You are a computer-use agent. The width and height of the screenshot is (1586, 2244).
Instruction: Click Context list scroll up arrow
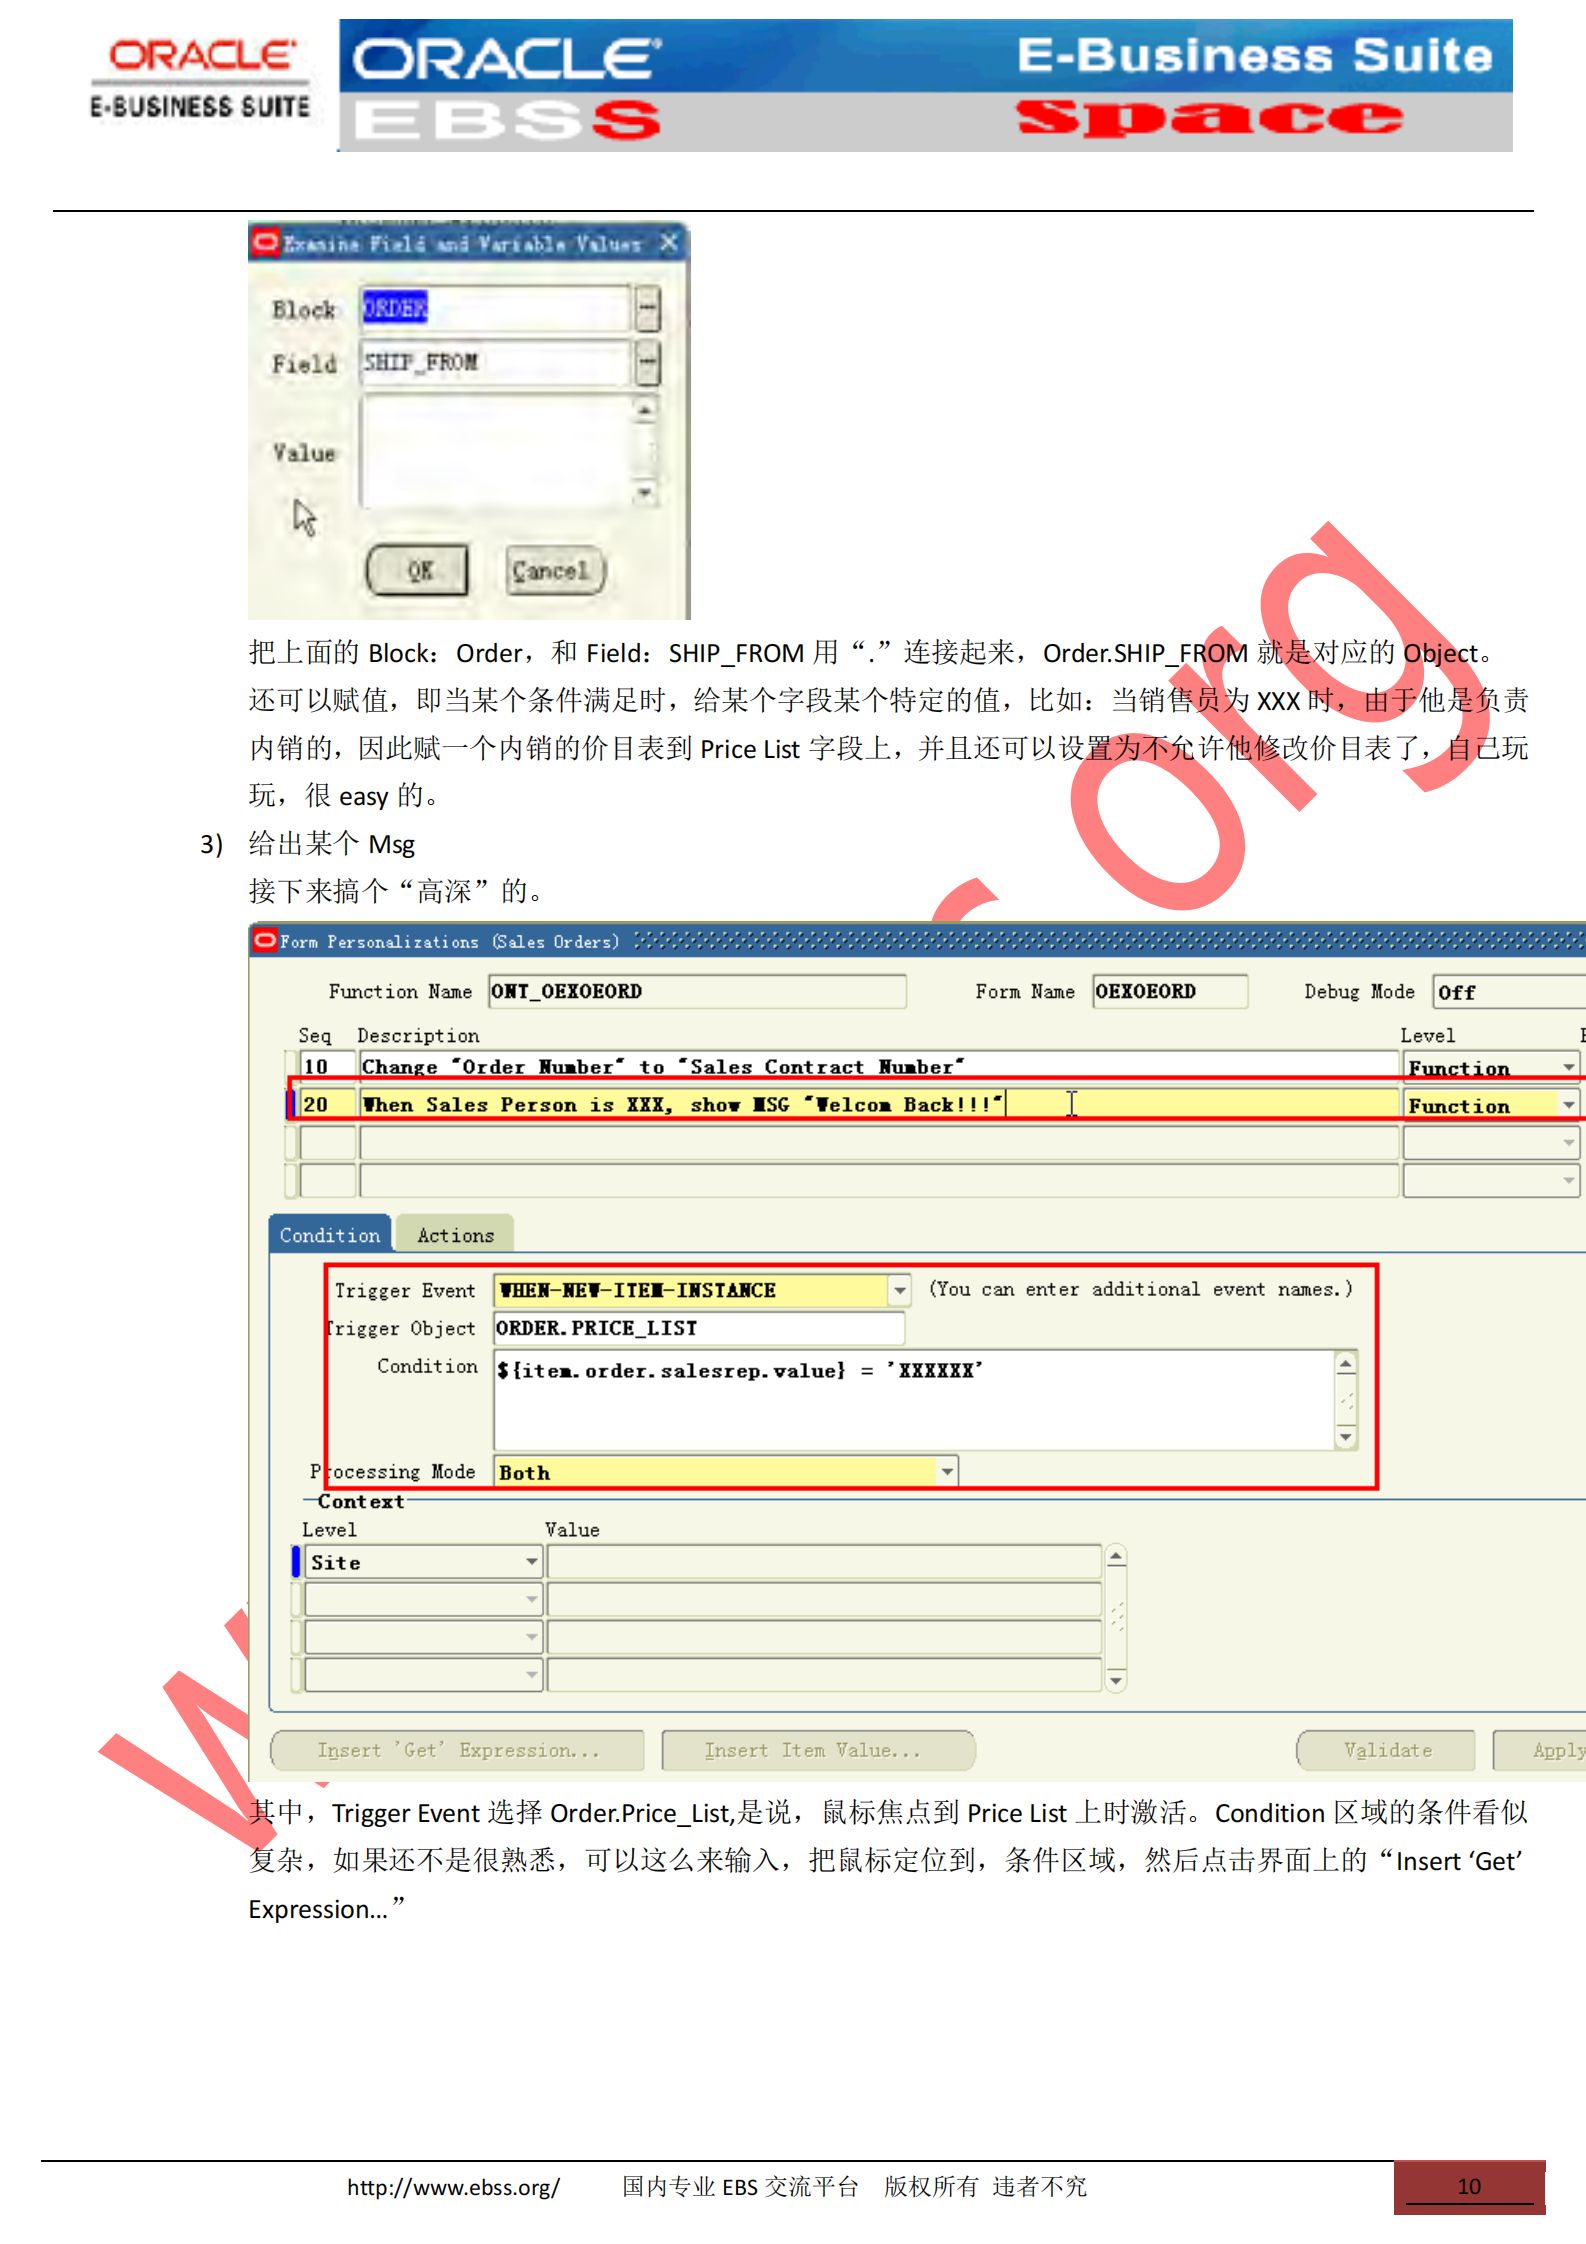tap(1116, 1557)
